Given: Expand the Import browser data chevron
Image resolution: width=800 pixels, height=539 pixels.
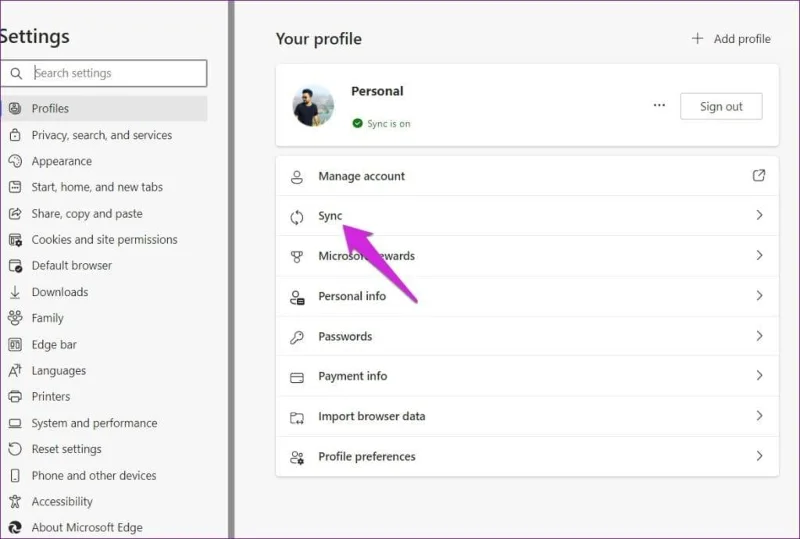Looking at the screenshot, I should 759,415.
